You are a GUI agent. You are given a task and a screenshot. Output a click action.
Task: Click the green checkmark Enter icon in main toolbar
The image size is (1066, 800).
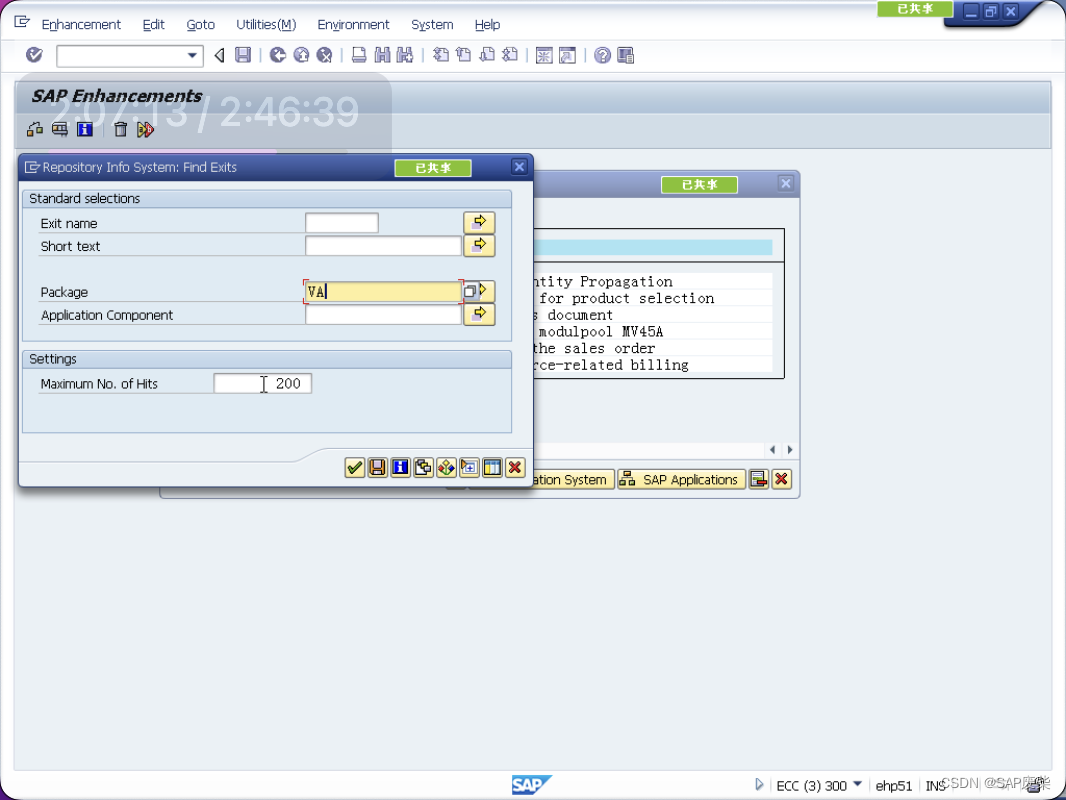point(34,55)
